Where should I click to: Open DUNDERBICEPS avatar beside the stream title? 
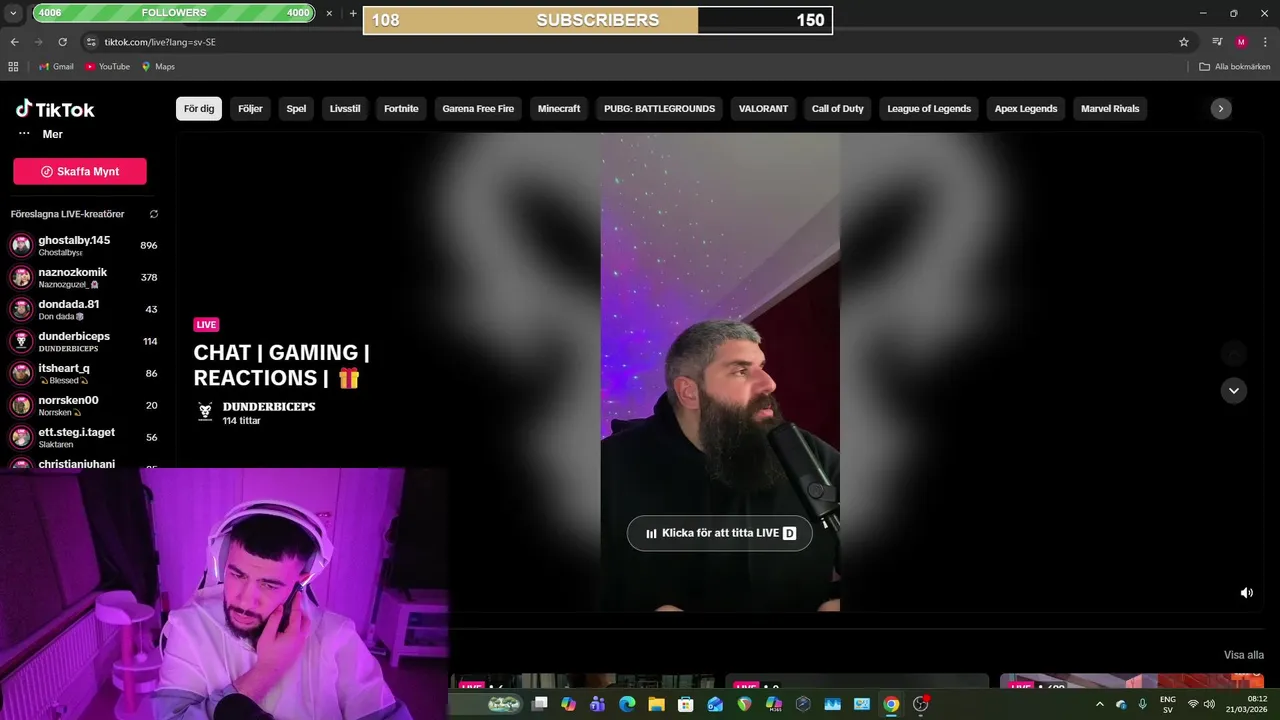(205, 412)
